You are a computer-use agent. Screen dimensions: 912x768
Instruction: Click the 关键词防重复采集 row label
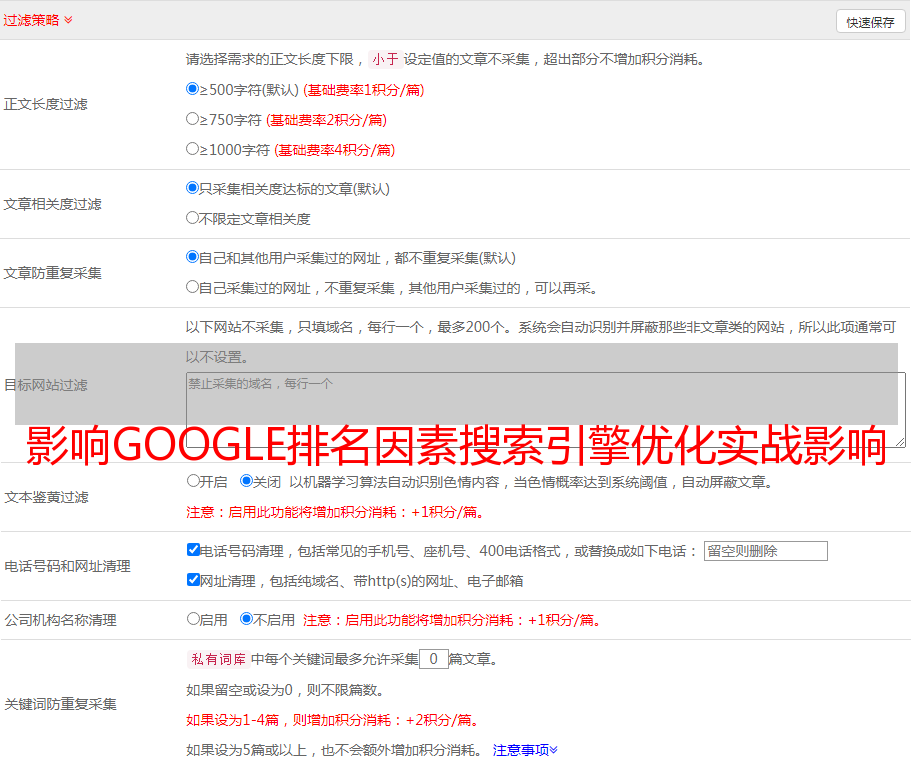(x=60, y=704)
